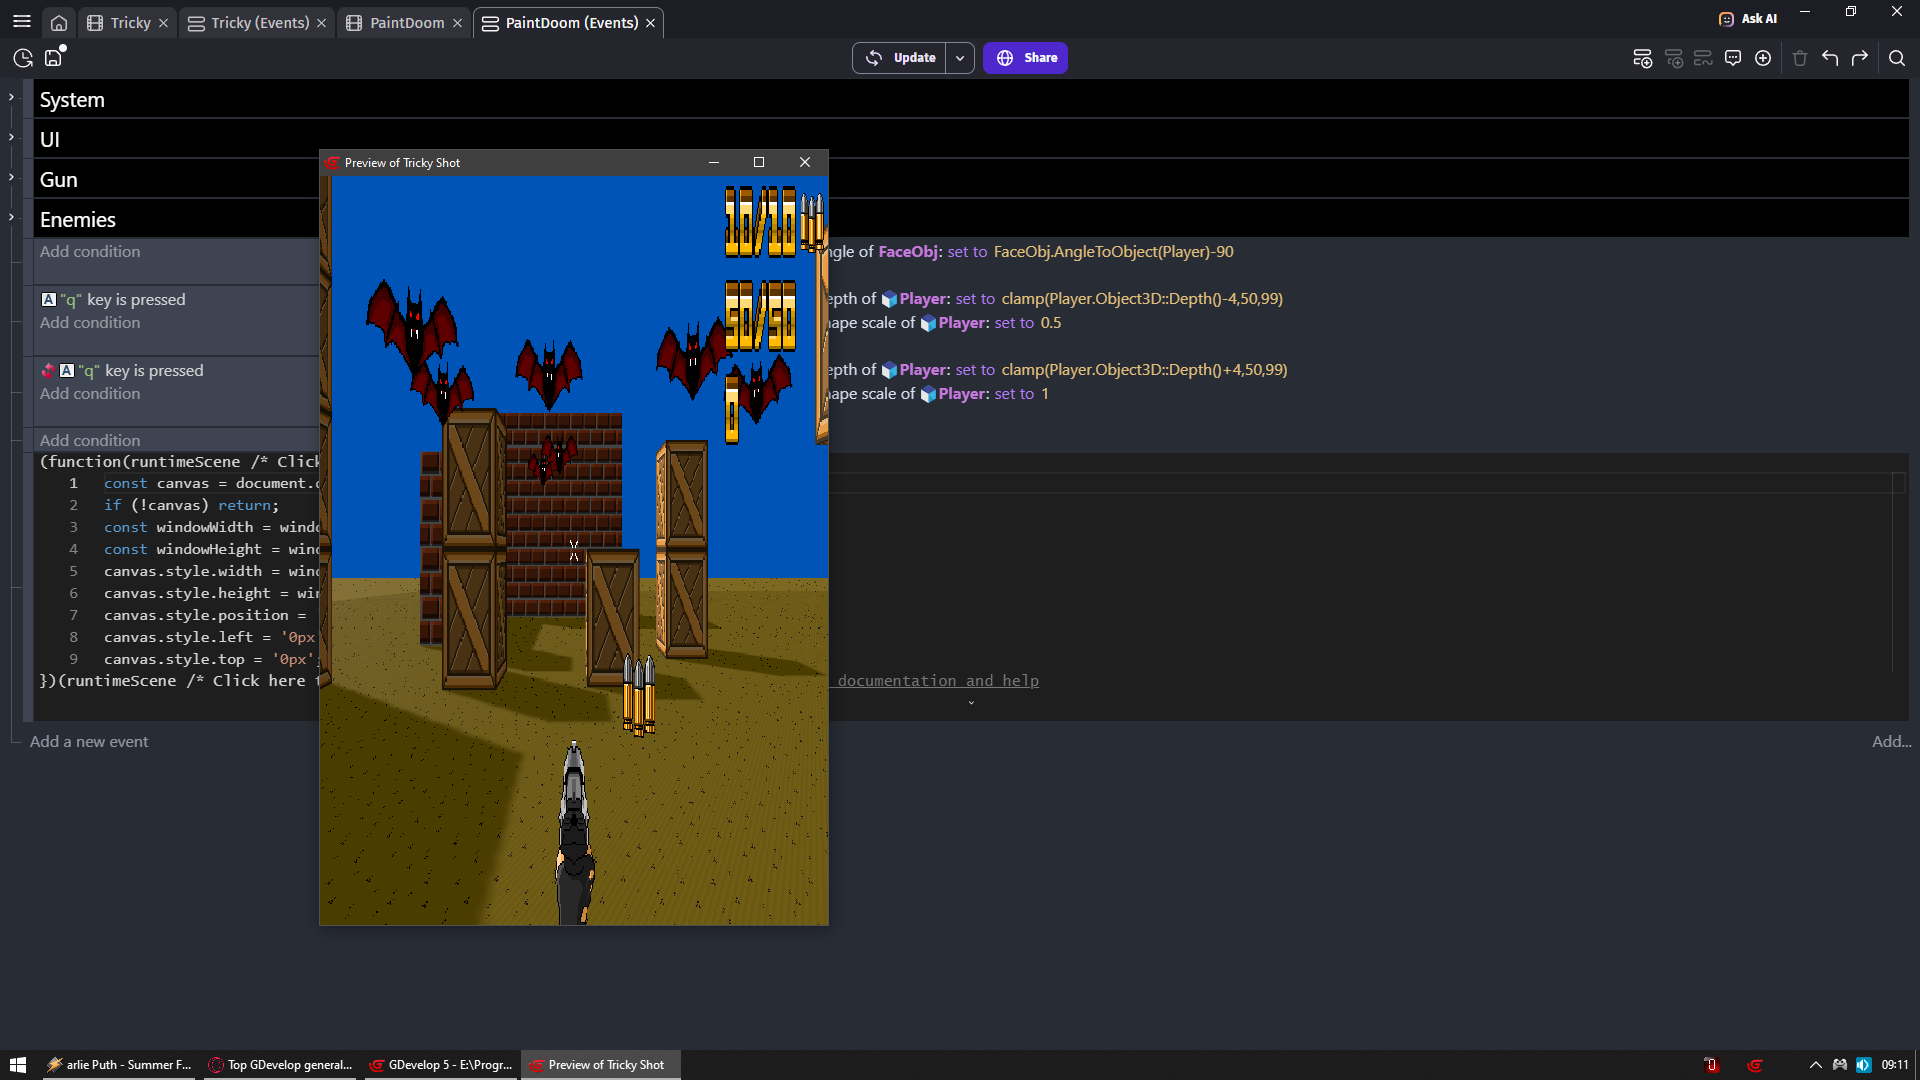Undo the last change
Screen dimensions: 1920x1080
point(1831,58)
